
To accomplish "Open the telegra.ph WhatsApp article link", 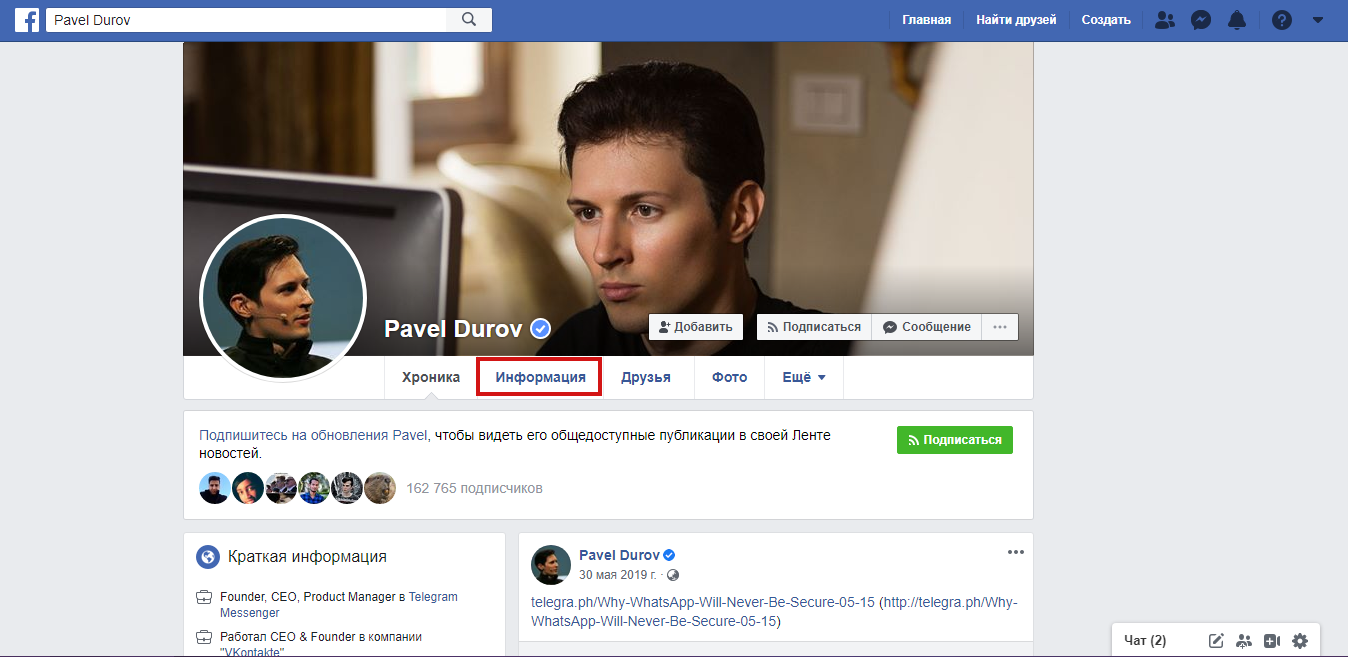I will 702,602.
